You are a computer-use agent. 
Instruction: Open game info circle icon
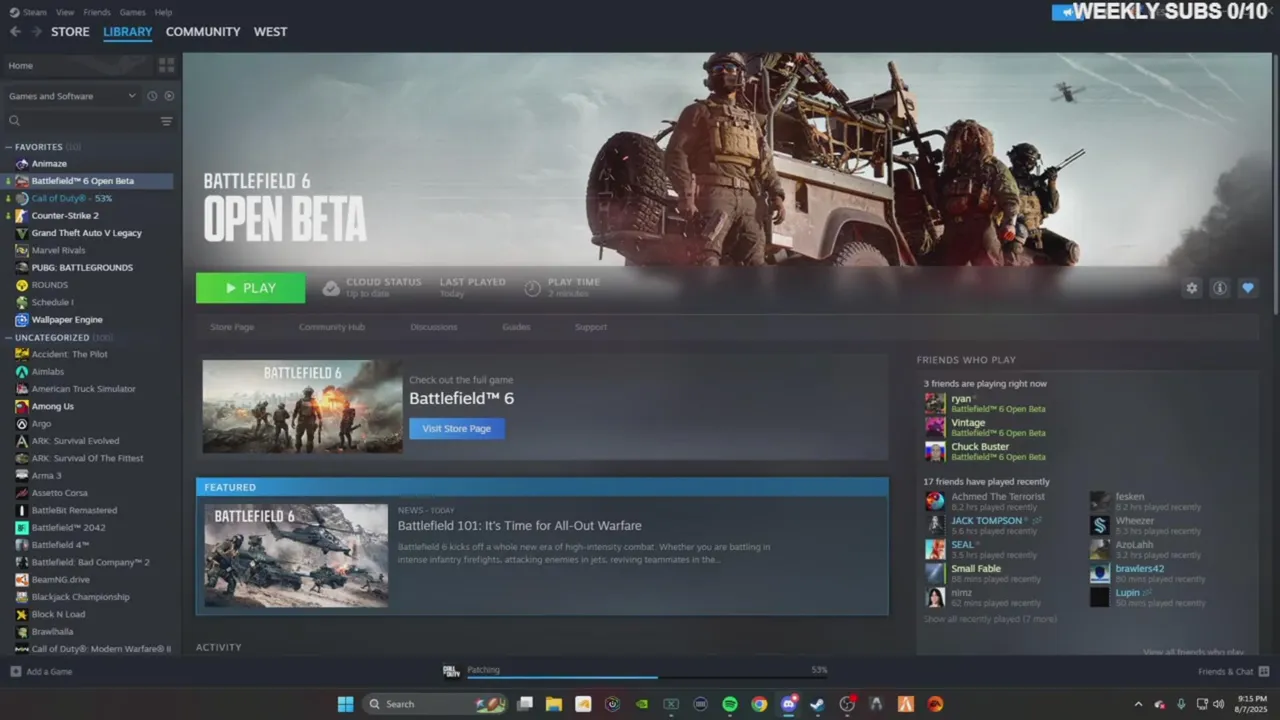pyautogui.click(x=1220, y=288)
